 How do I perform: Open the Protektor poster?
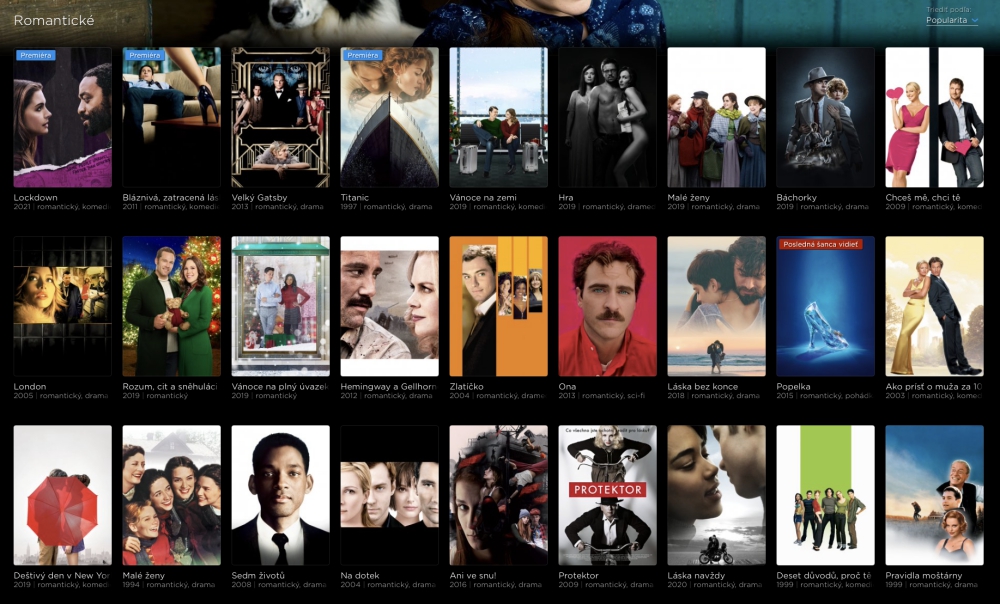(608, 496)
